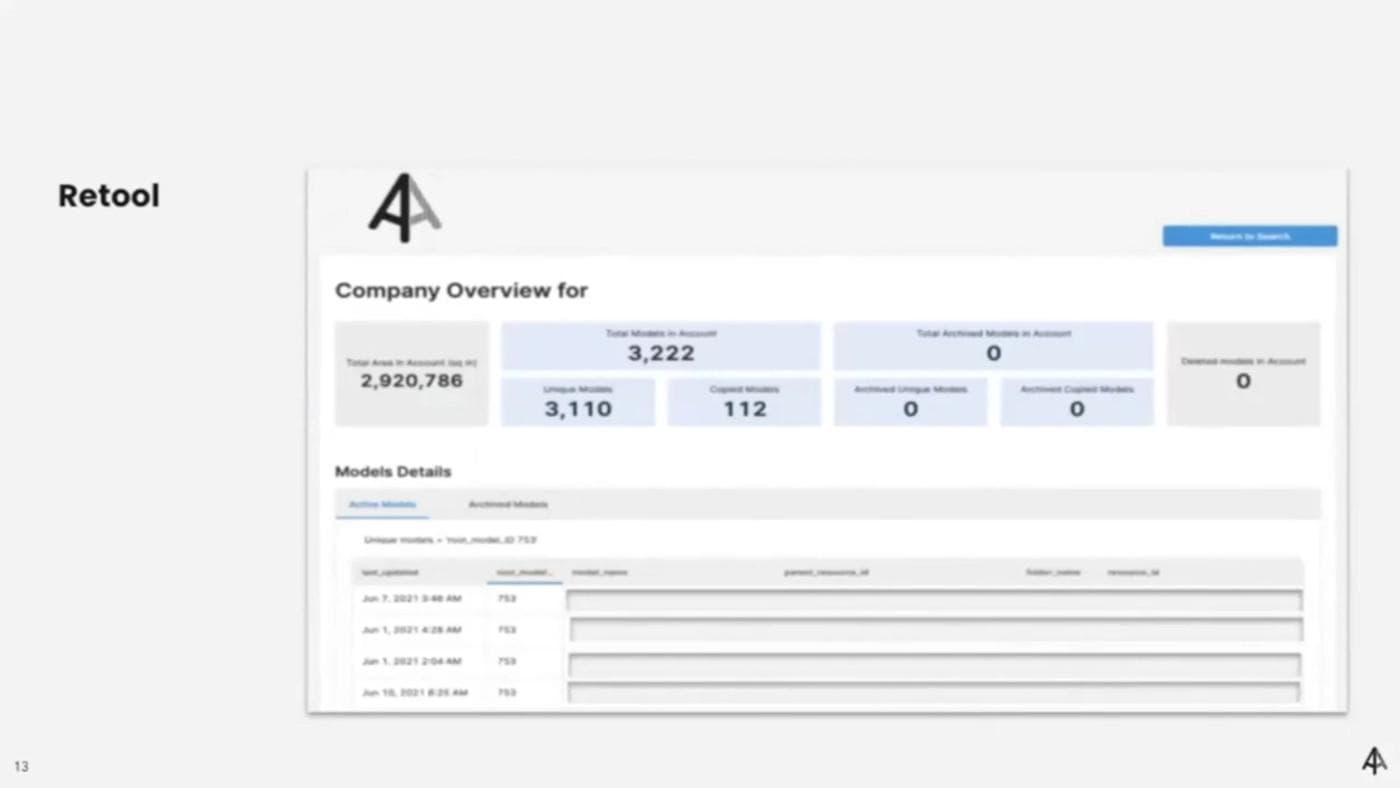This screenshot has height=788, width=1400.
Task: Click the model_name field on the first row
Action: (934, 599)
